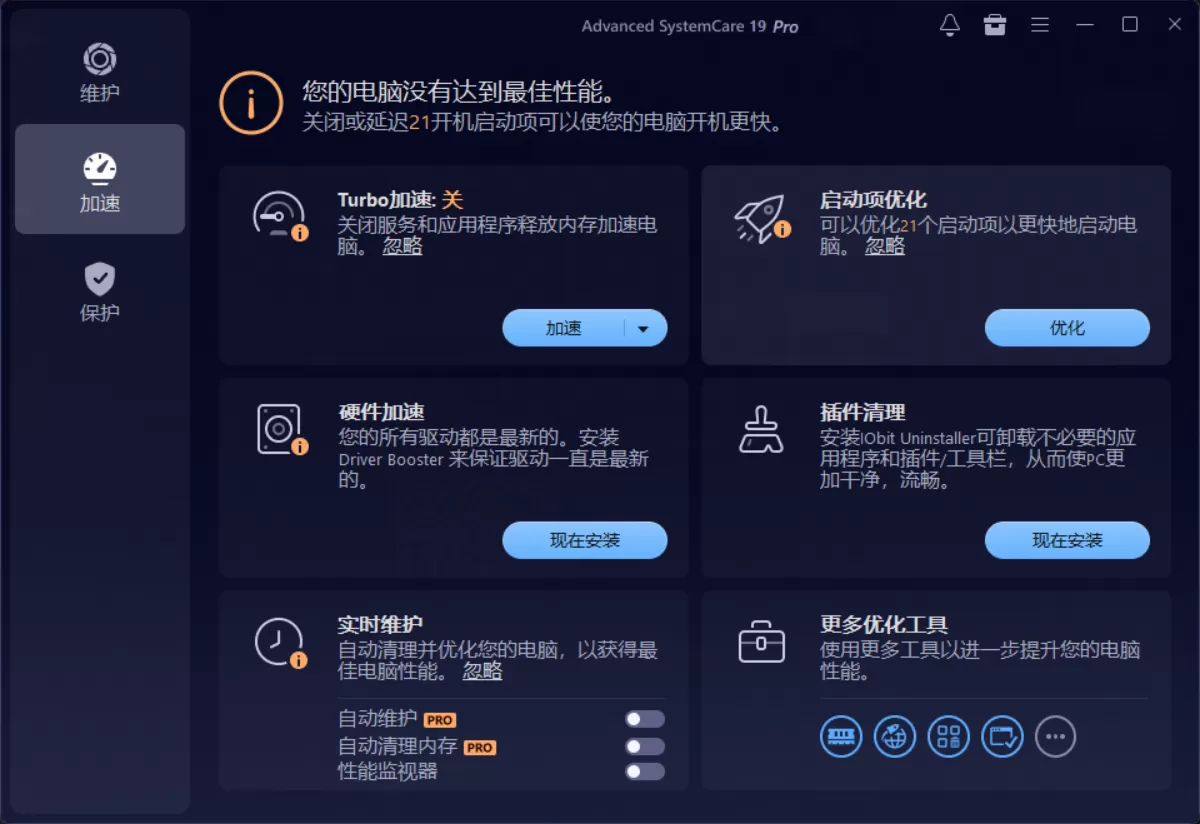The image size is (1200, 824).
Task: Open the app uninstall tool icon
Action: click(x=948, y=737)
